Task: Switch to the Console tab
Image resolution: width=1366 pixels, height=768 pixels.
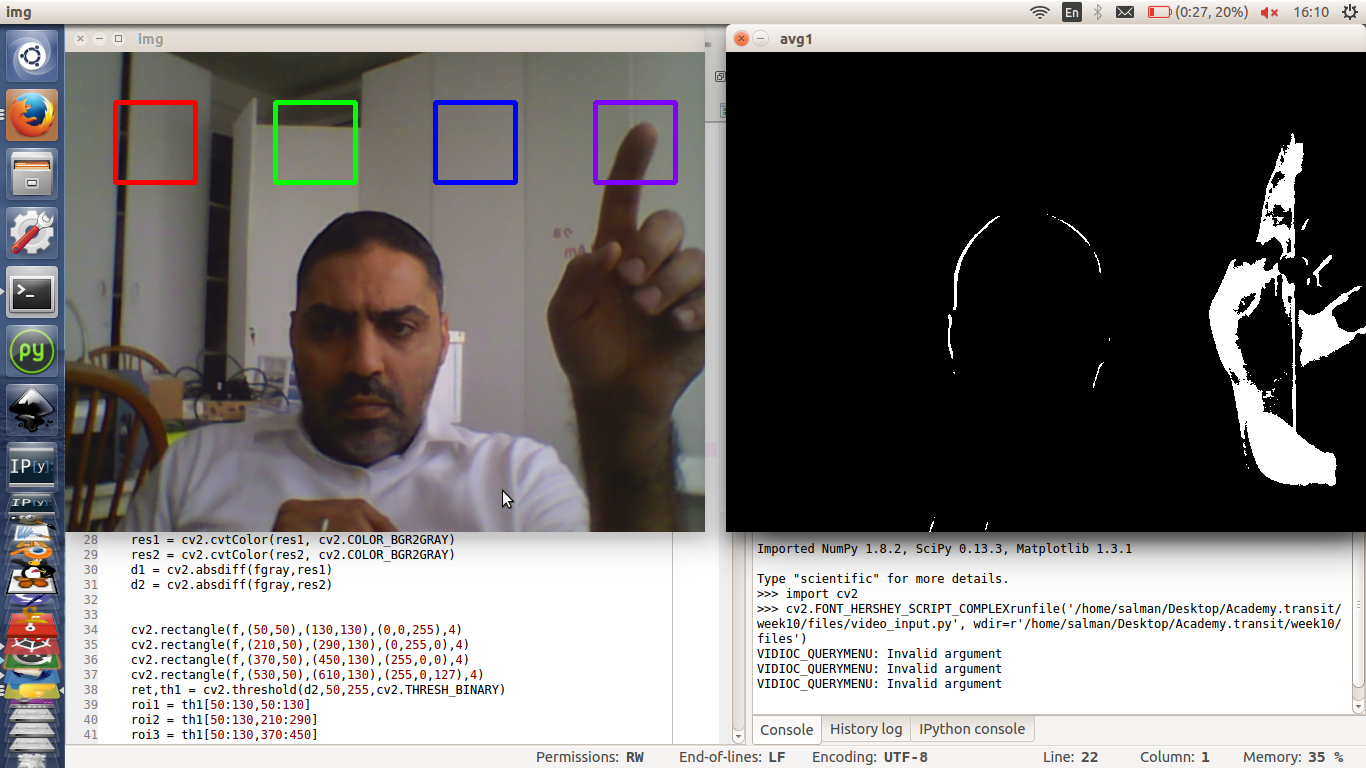Action: [x=786, y=729]
